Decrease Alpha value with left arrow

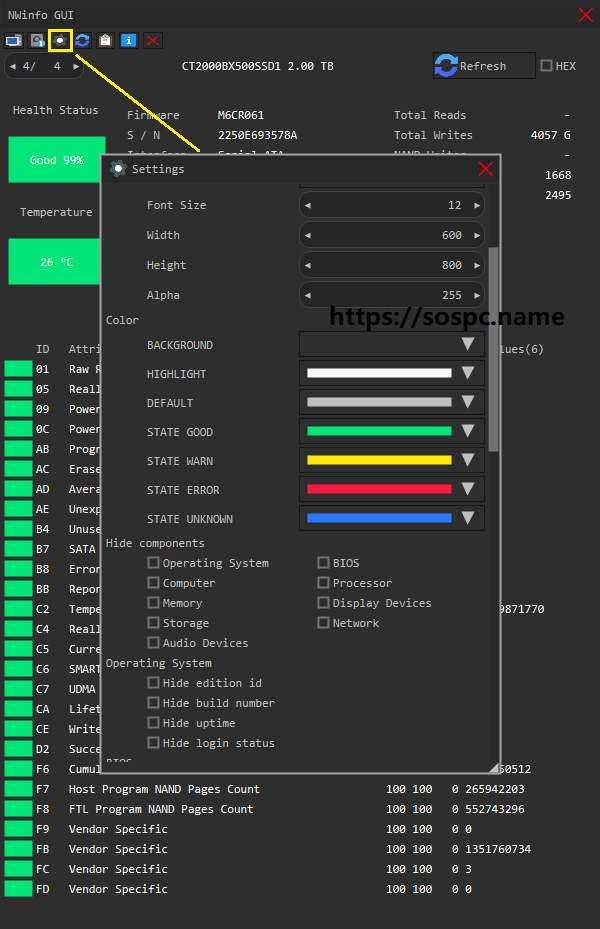point(308,295)
